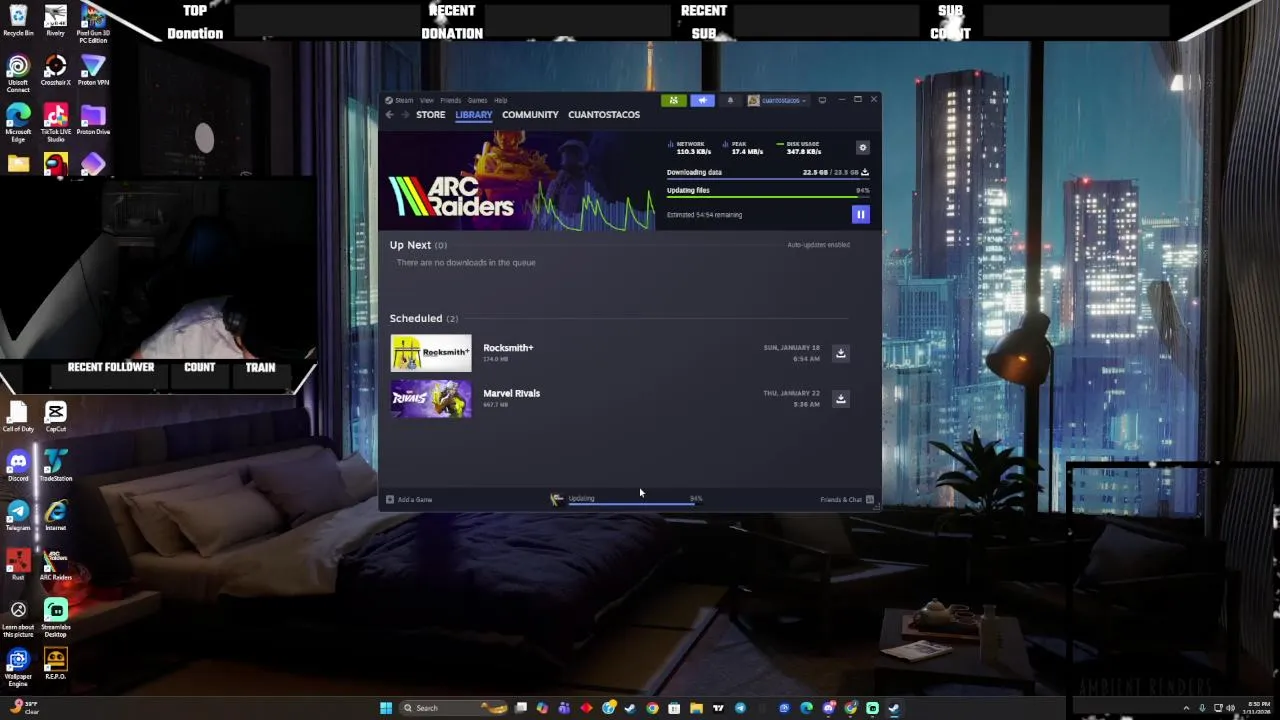Click the Steam friends green button
The image size is (1280, 720).
673,100
